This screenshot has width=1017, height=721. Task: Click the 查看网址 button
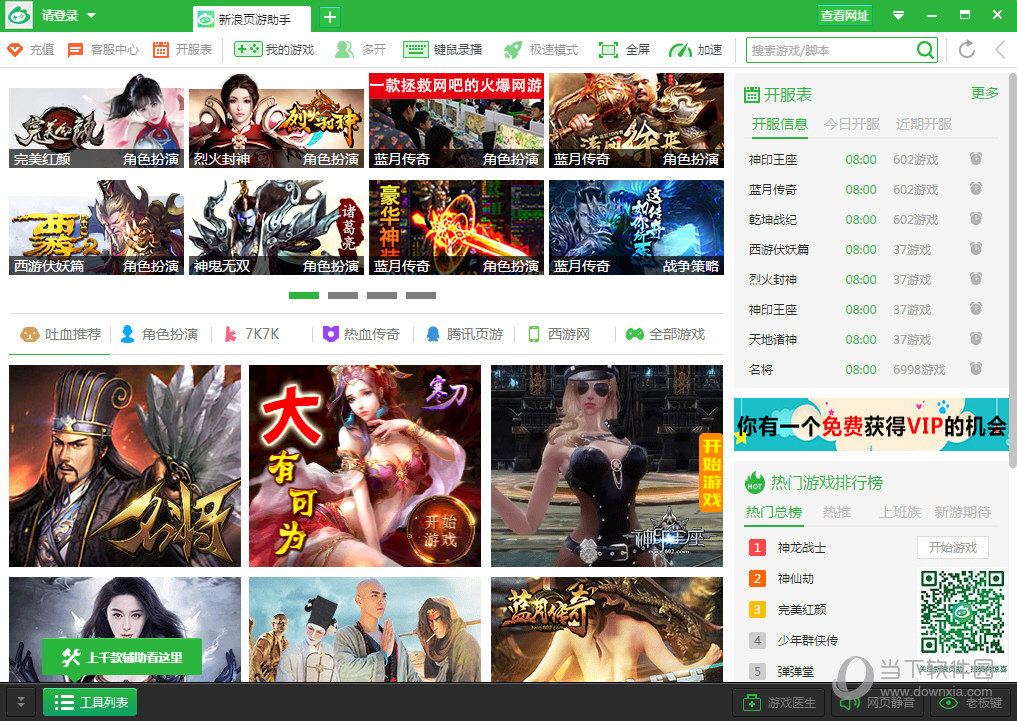tap(844, 16)
